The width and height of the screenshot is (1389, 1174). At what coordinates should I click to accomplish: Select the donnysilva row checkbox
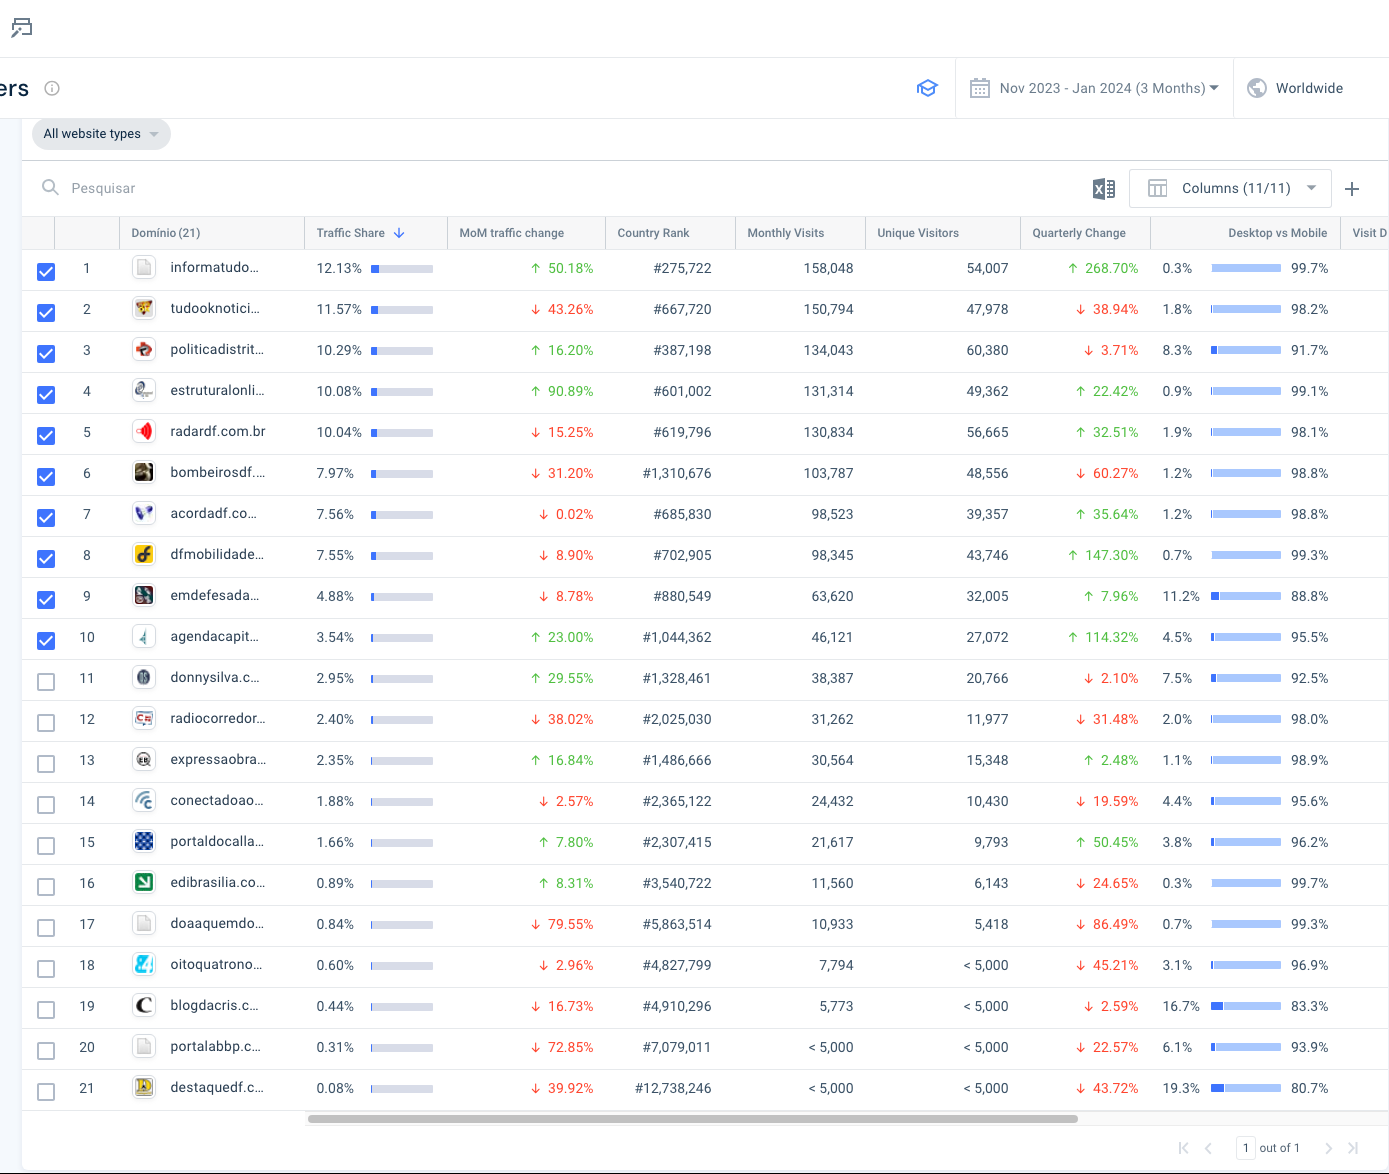click(x=46, y=682)
